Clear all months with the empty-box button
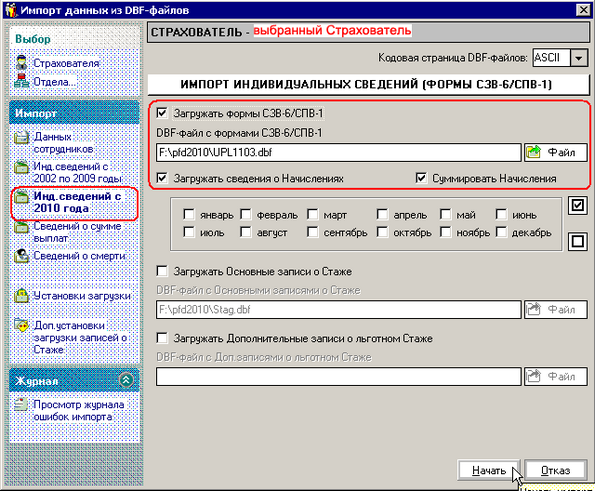The height and width of the screenshot is (491, 595). click(x=578, y=241)
